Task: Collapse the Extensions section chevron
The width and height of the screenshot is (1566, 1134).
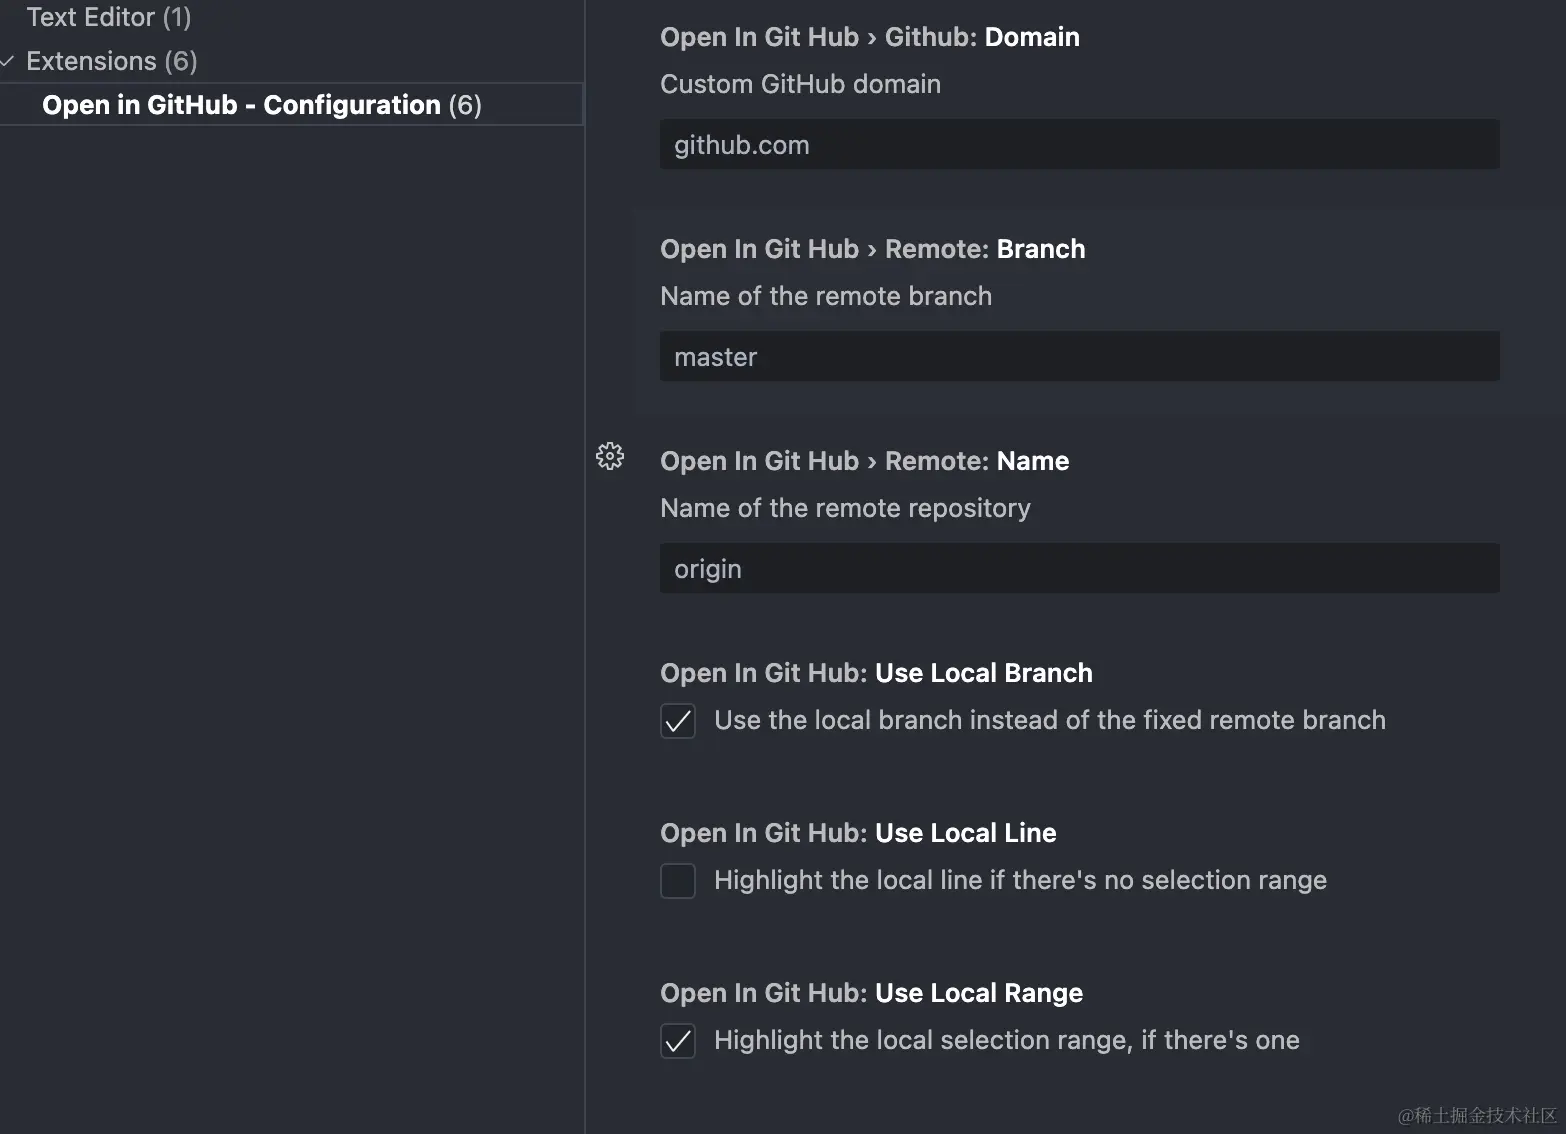Action: point(8,62)
